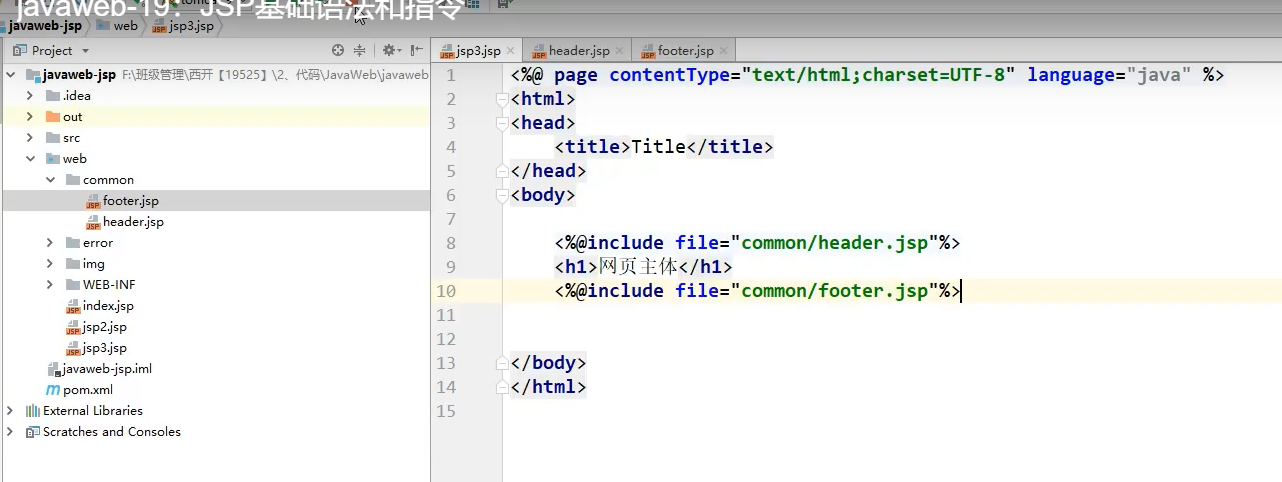
Task: Collapse the web folder
Action: click(x=31, y=159)
